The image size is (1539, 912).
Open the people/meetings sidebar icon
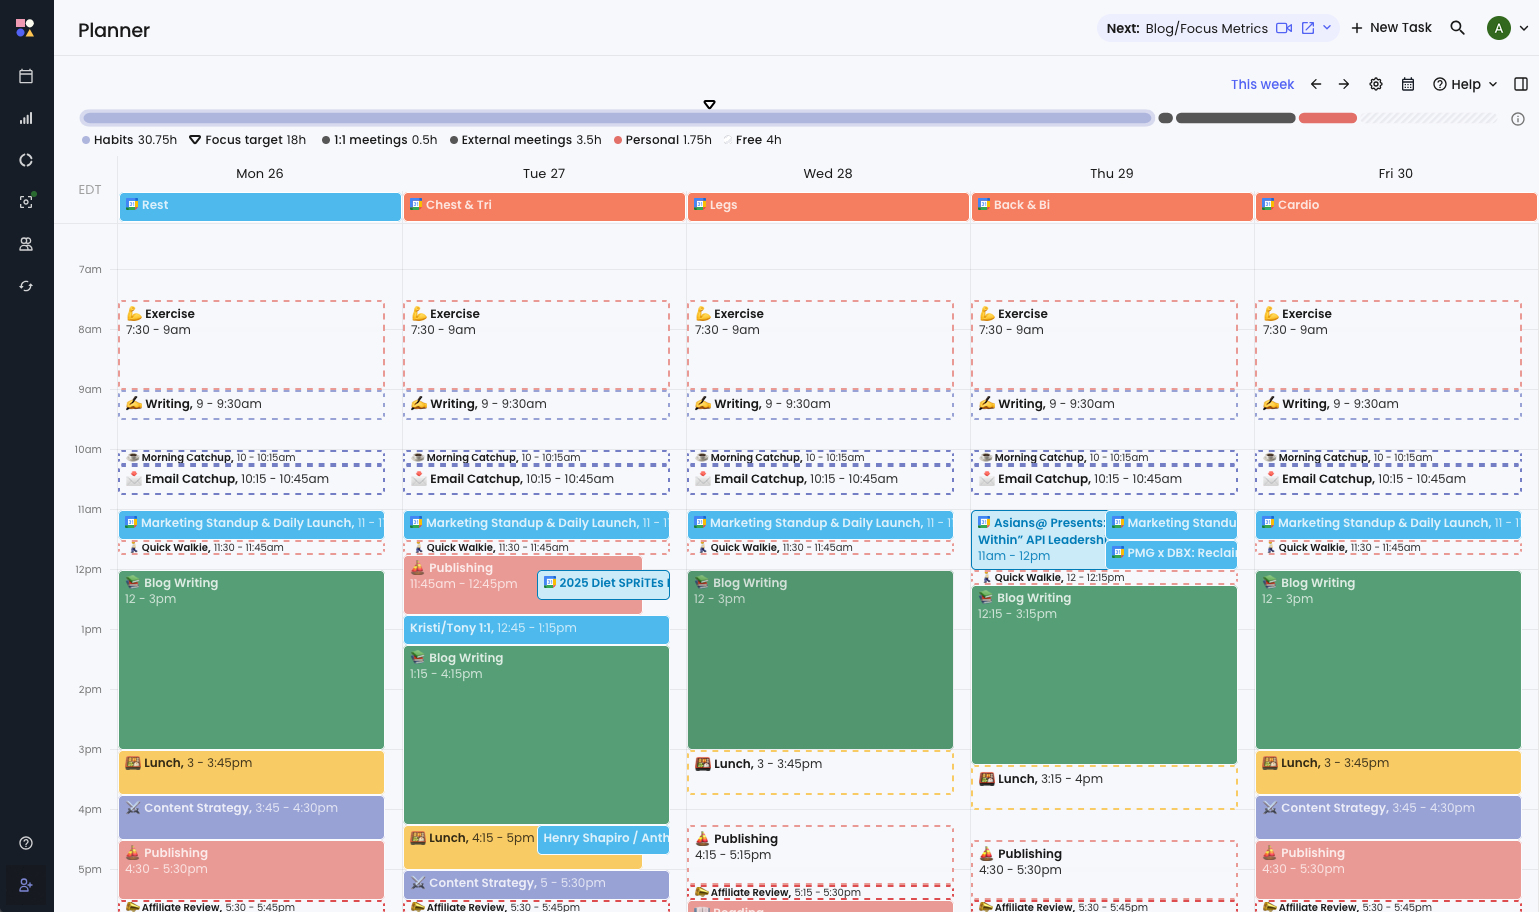pyautogui.click(x=26, y=244)
